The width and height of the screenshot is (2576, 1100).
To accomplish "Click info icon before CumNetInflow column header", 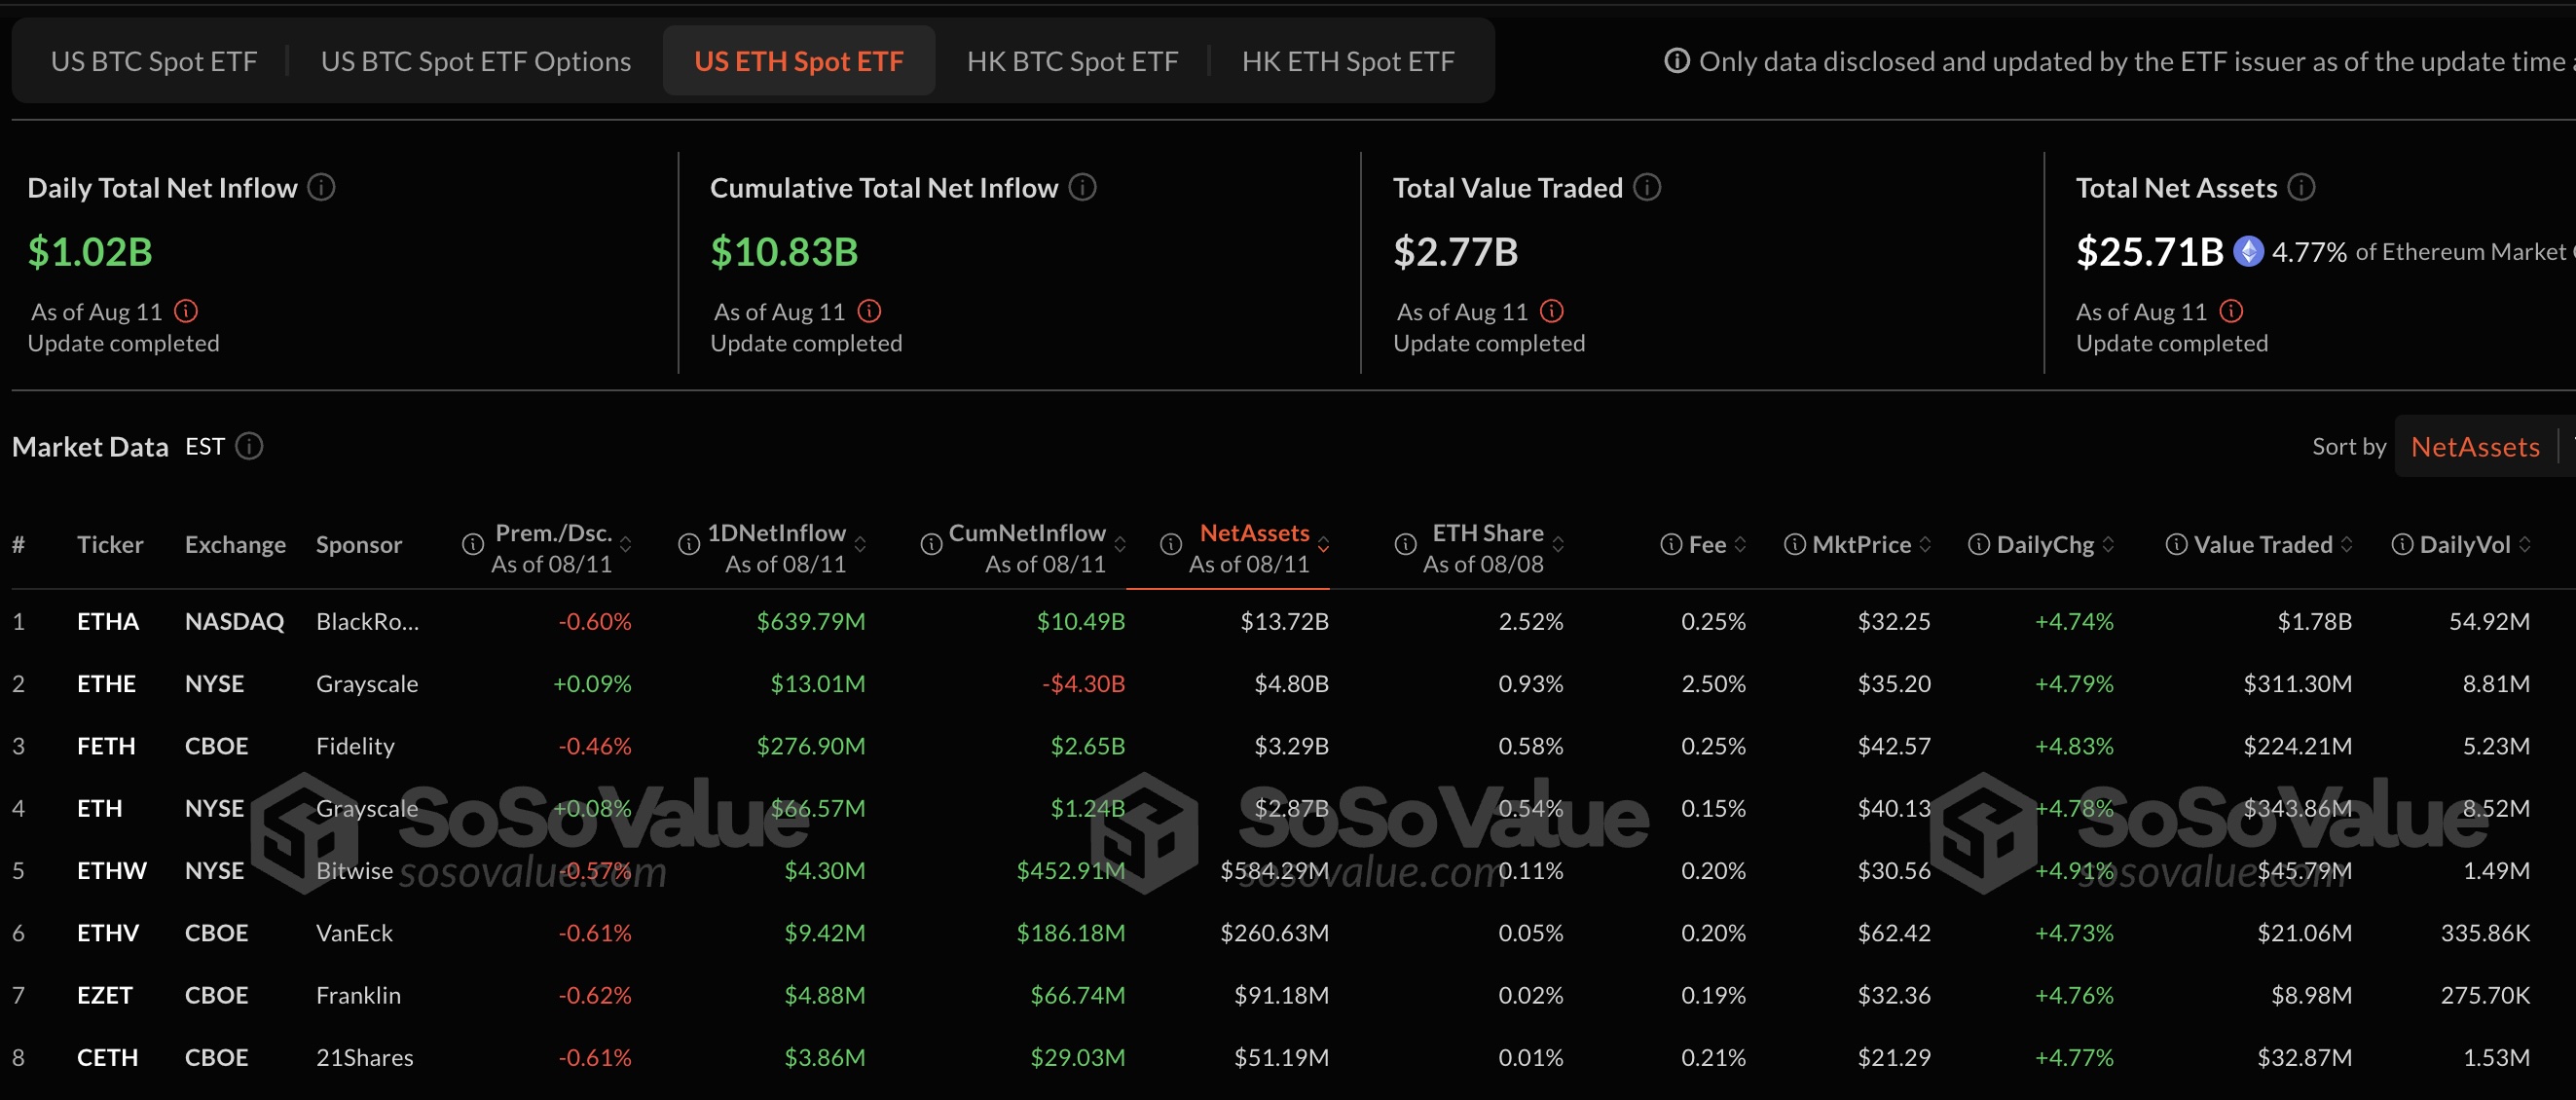I will coord(930,544).
